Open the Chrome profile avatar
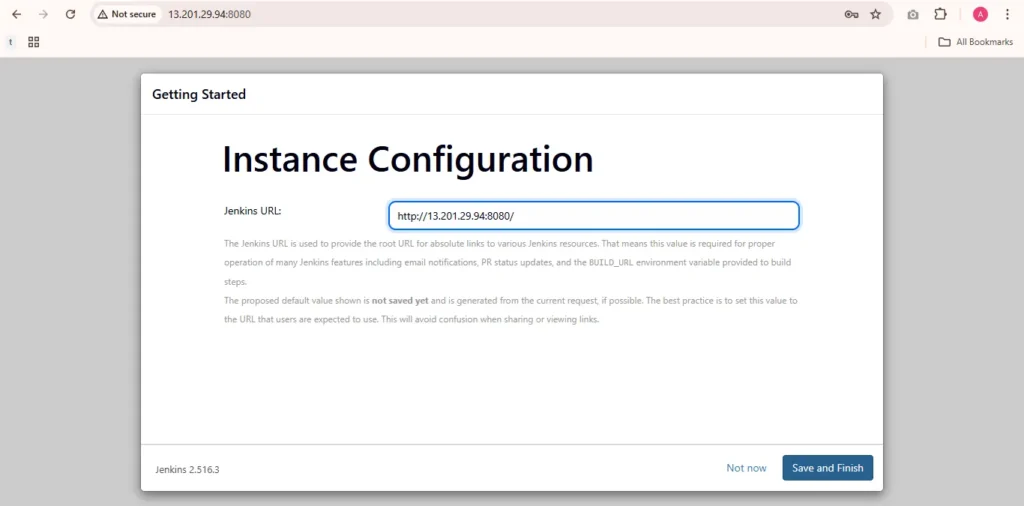The width and height of the screenshot is (1024, 506). [980, 15]
